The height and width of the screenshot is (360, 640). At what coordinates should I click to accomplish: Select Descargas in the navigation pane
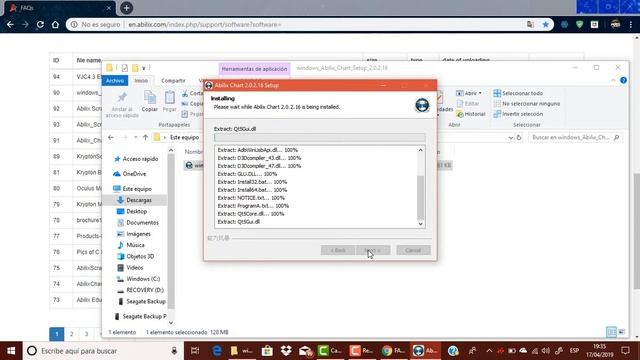point(138,200)
